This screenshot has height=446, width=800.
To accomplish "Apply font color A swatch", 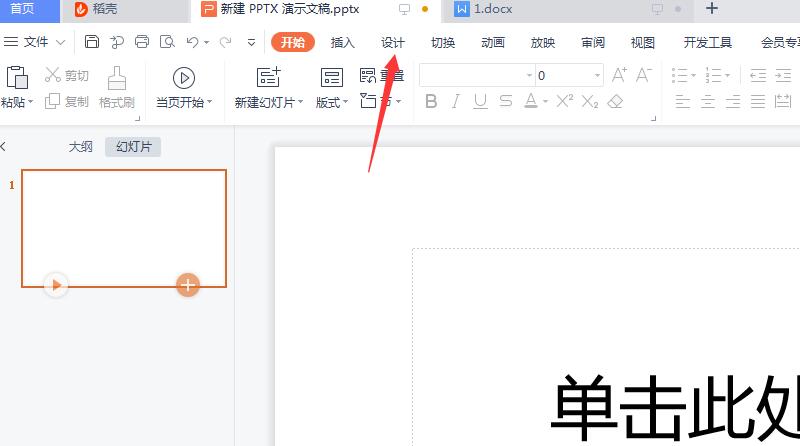I will [531, 101].
